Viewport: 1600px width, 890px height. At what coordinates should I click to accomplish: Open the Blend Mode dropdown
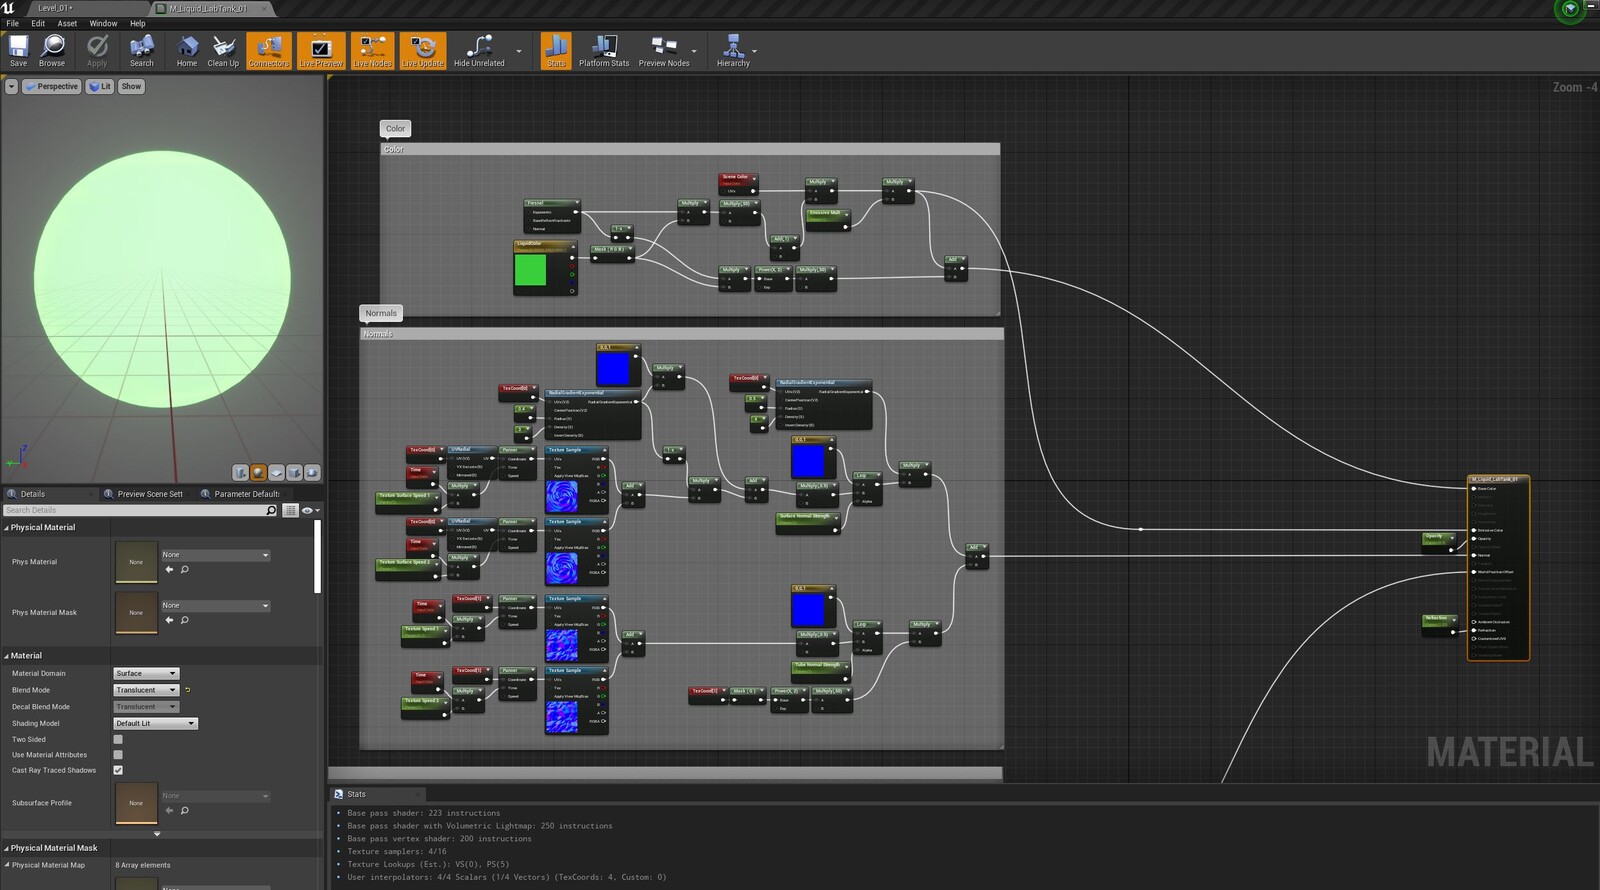point(146,690)
